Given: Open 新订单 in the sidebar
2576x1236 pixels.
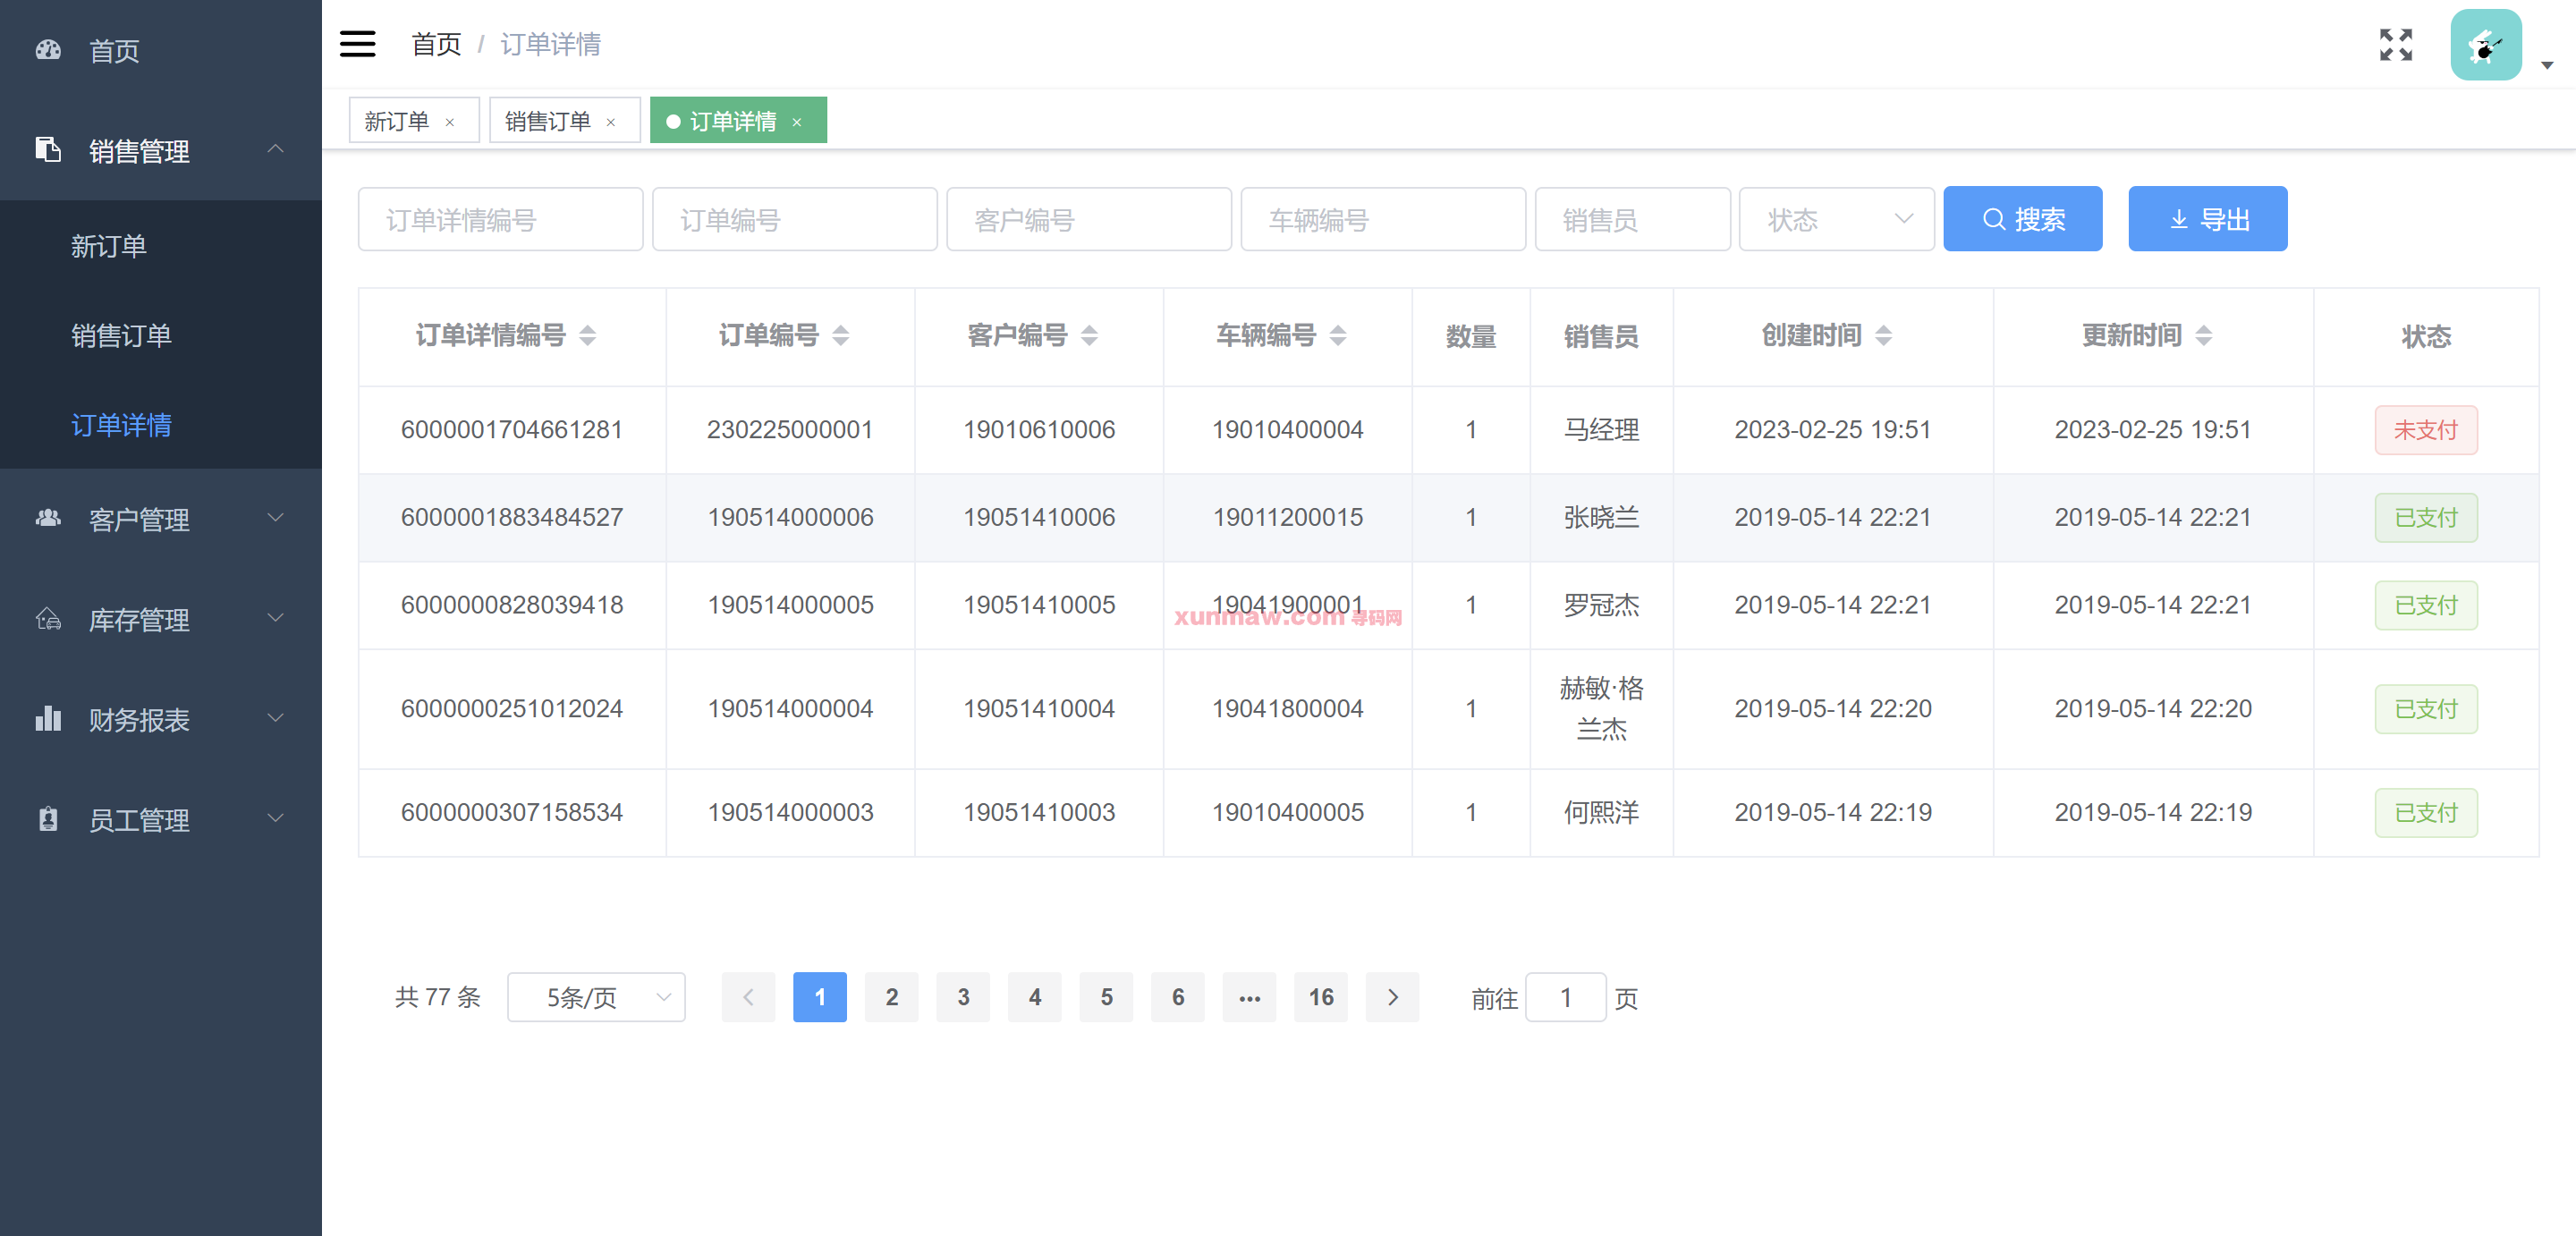Looking at the screenshot, I should tap(109, 245).
